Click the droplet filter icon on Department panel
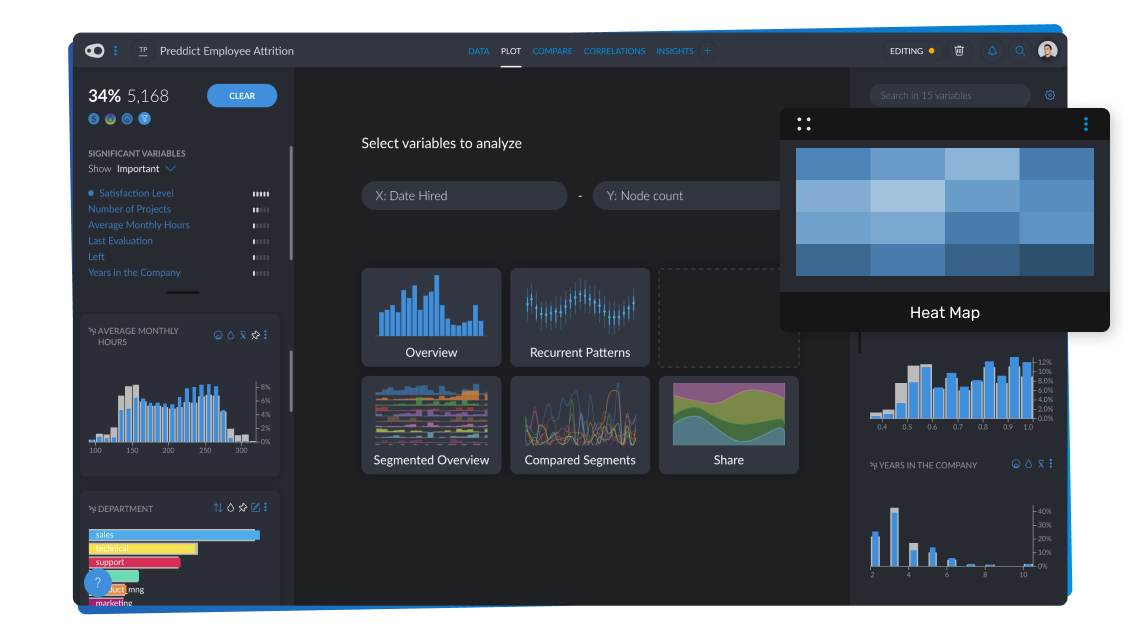This screenshot has width=1142, height=641. 230,507
